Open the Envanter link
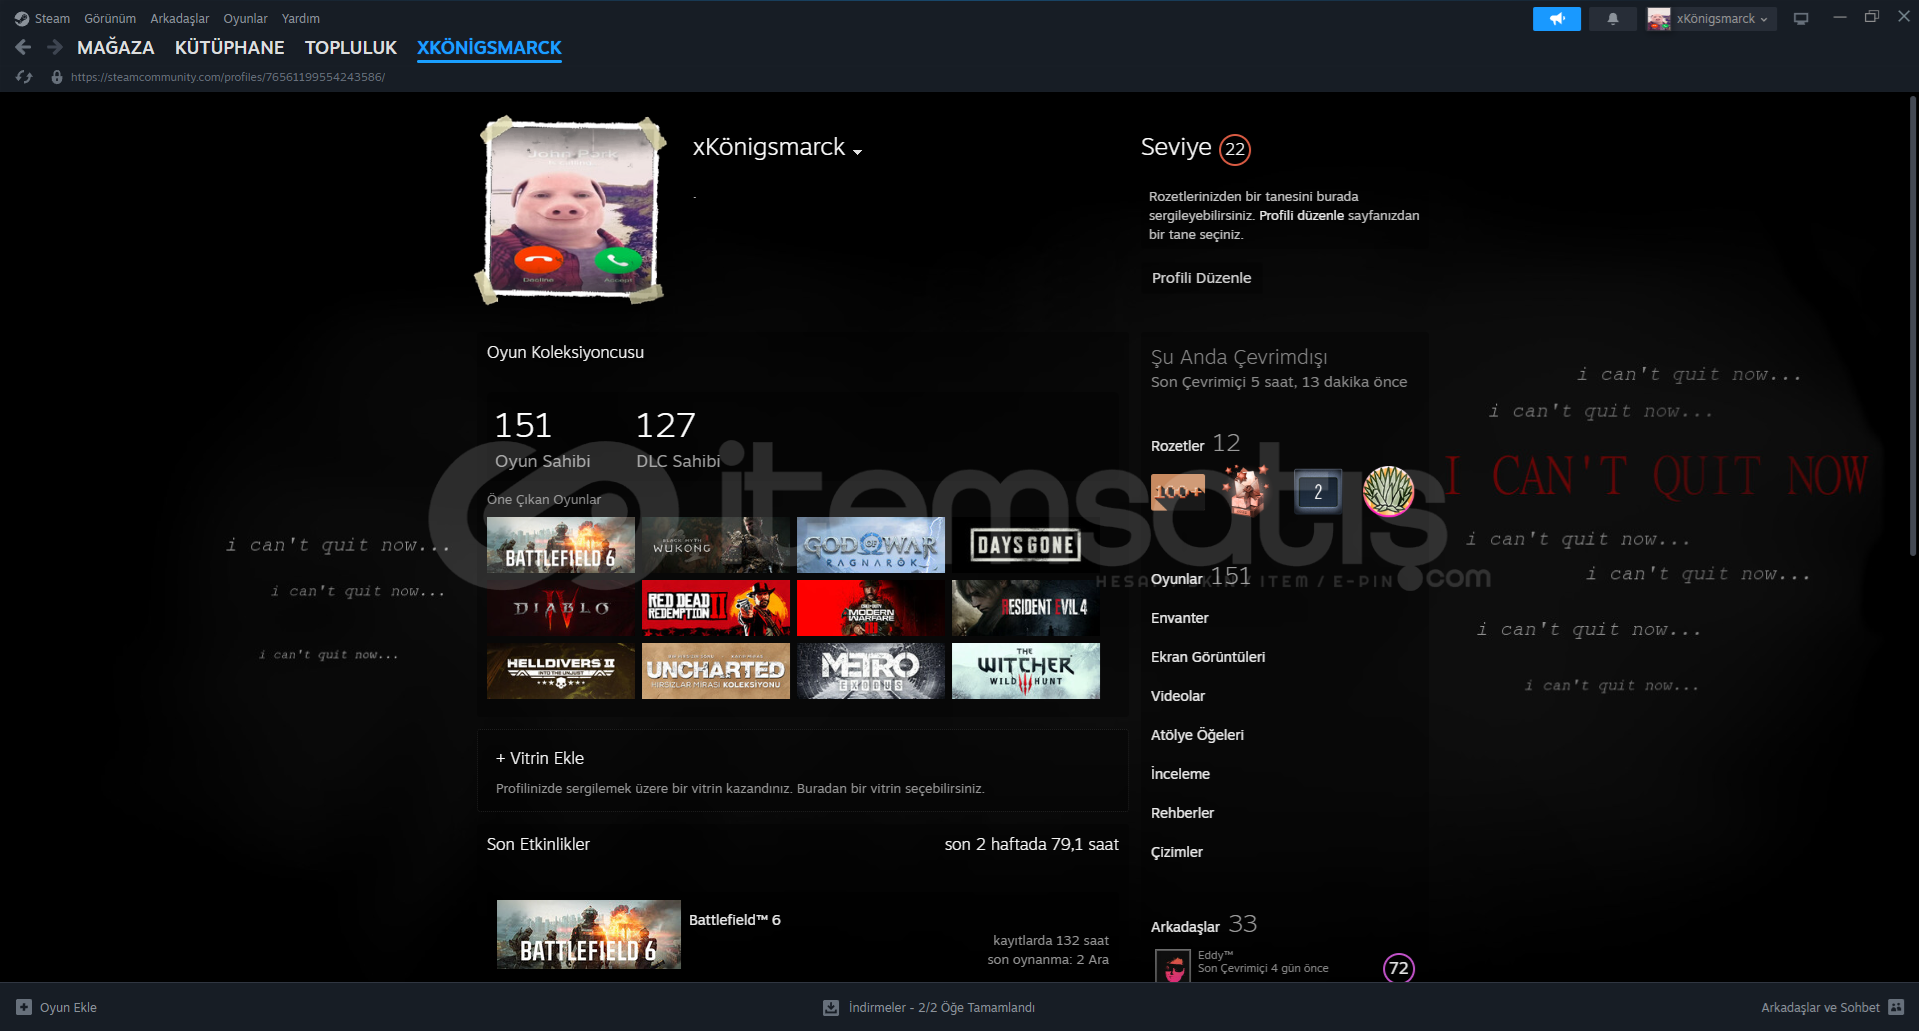 pyautogui.click(x=1180, y=618)
